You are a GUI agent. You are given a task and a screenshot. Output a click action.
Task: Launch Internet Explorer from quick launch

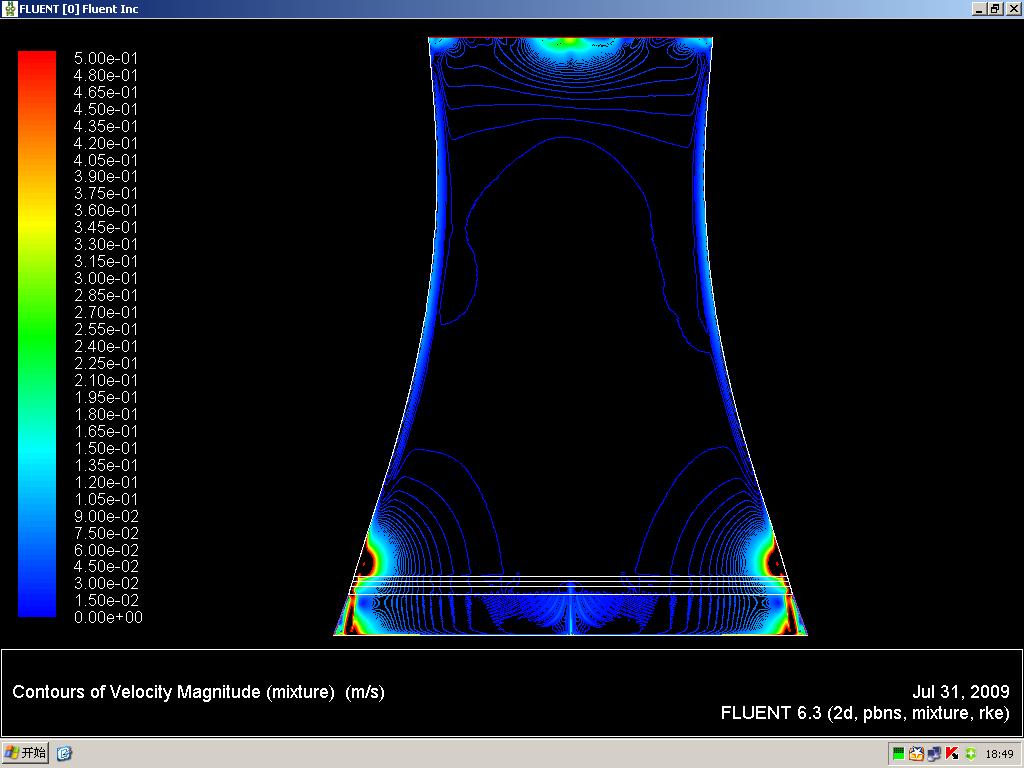click(x=64, y=753)
